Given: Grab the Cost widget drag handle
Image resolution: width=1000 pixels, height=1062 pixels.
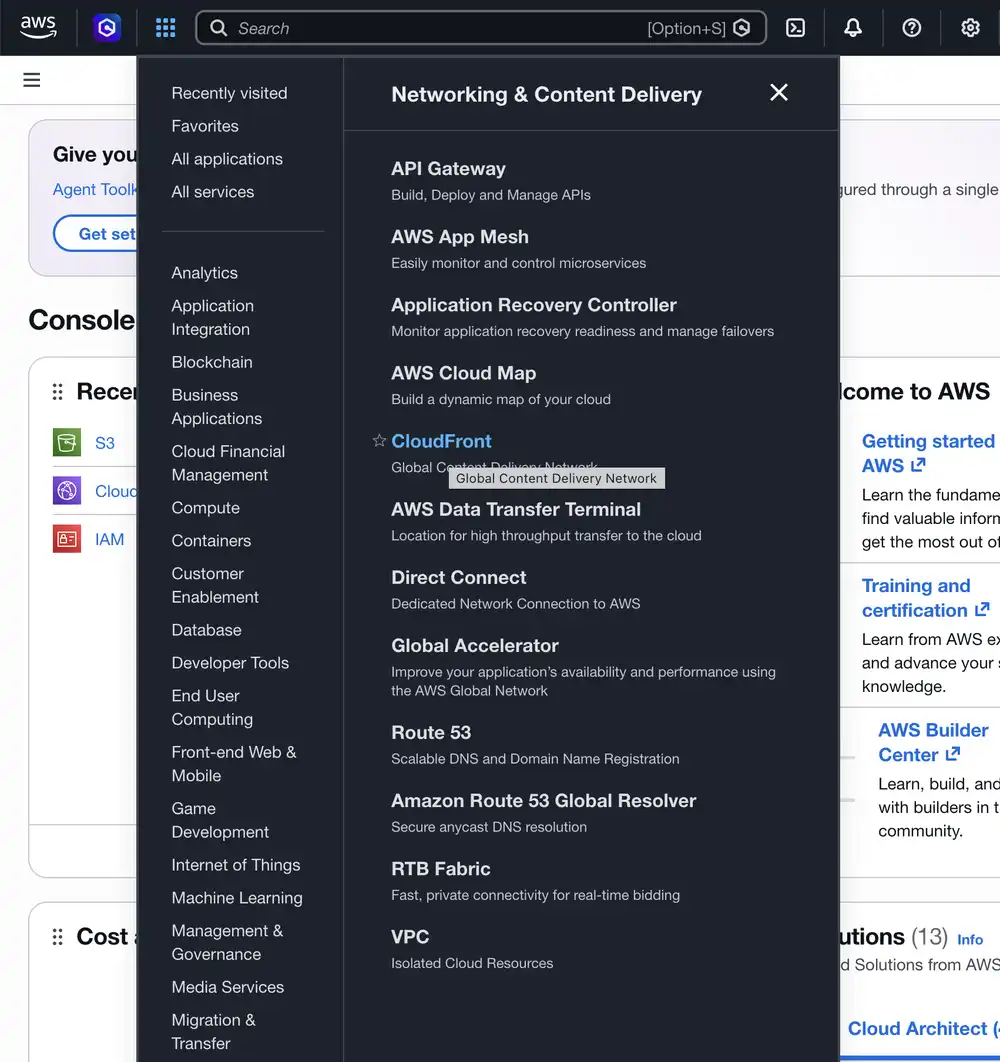Looking at the screenshot, I should [x=58, y=937].
